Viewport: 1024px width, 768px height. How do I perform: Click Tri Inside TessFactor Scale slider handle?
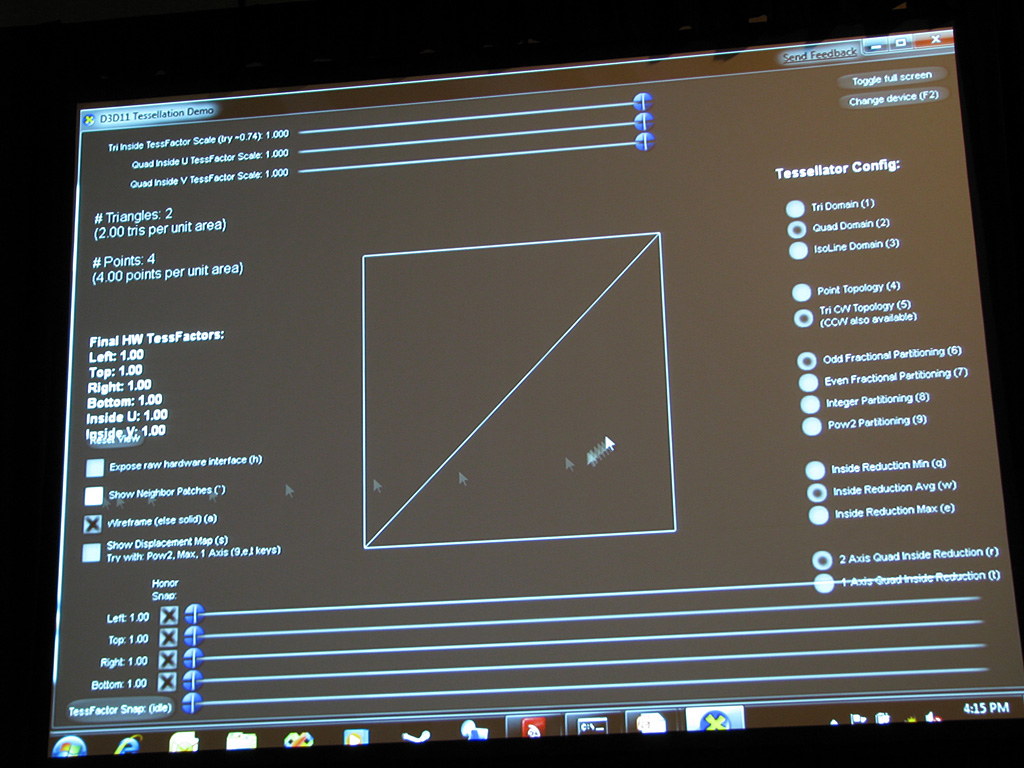[643, 102]
